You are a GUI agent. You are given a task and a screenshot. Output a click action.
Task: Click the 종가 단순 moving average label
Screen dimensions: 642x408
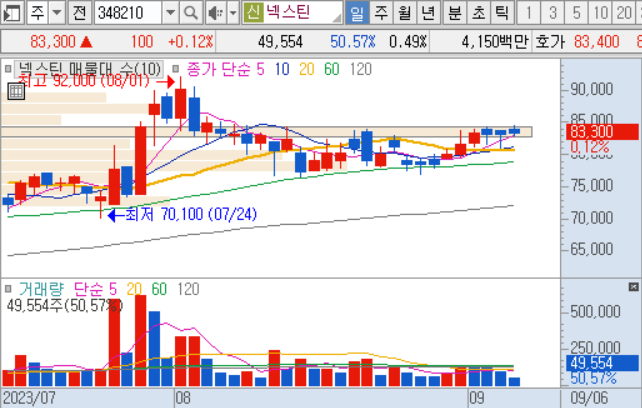(x=219, y=69)
